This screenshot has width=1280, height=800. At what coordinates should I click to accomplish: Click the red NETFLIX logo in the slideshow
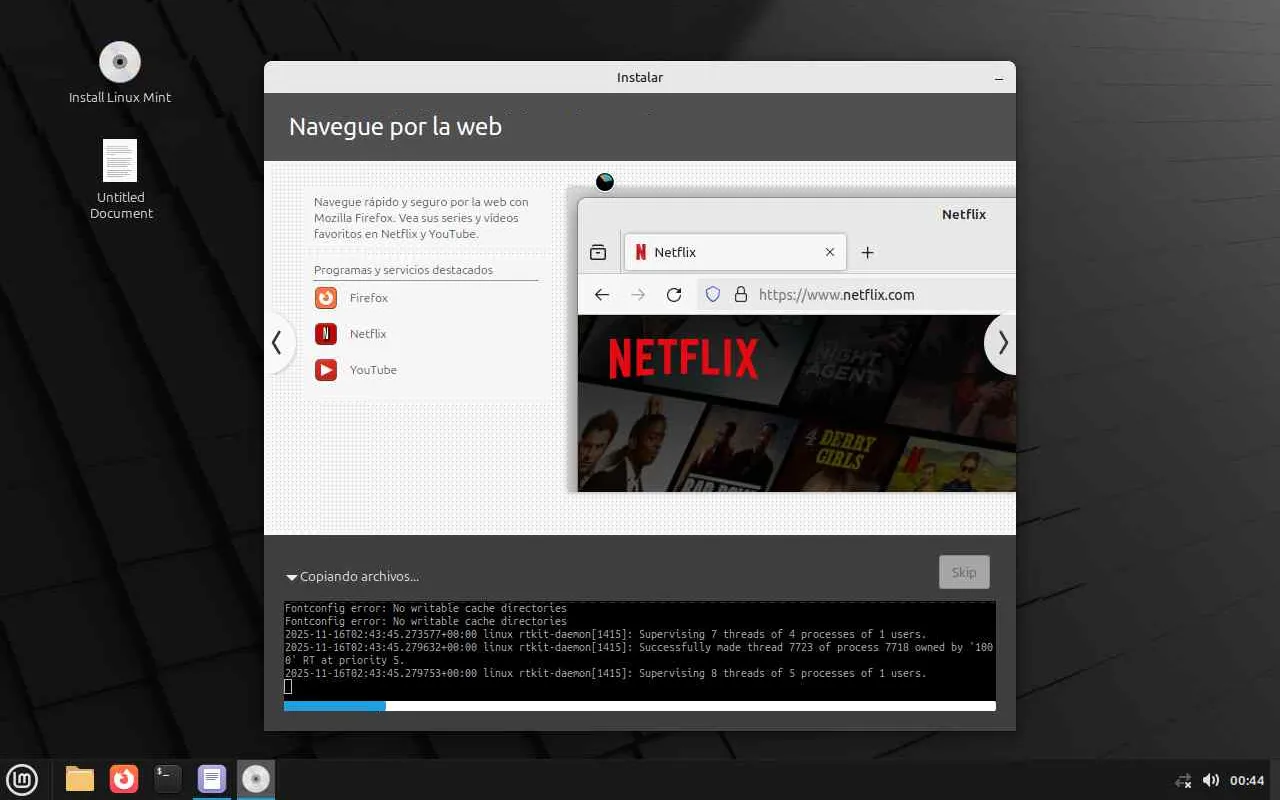click(684, 358)
